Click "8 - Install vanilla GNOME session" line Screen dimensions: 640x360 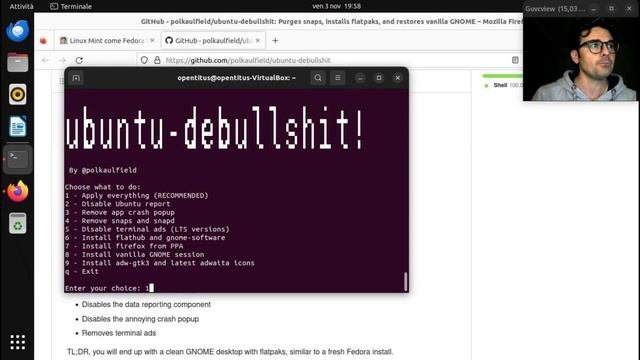coord(134,254)
